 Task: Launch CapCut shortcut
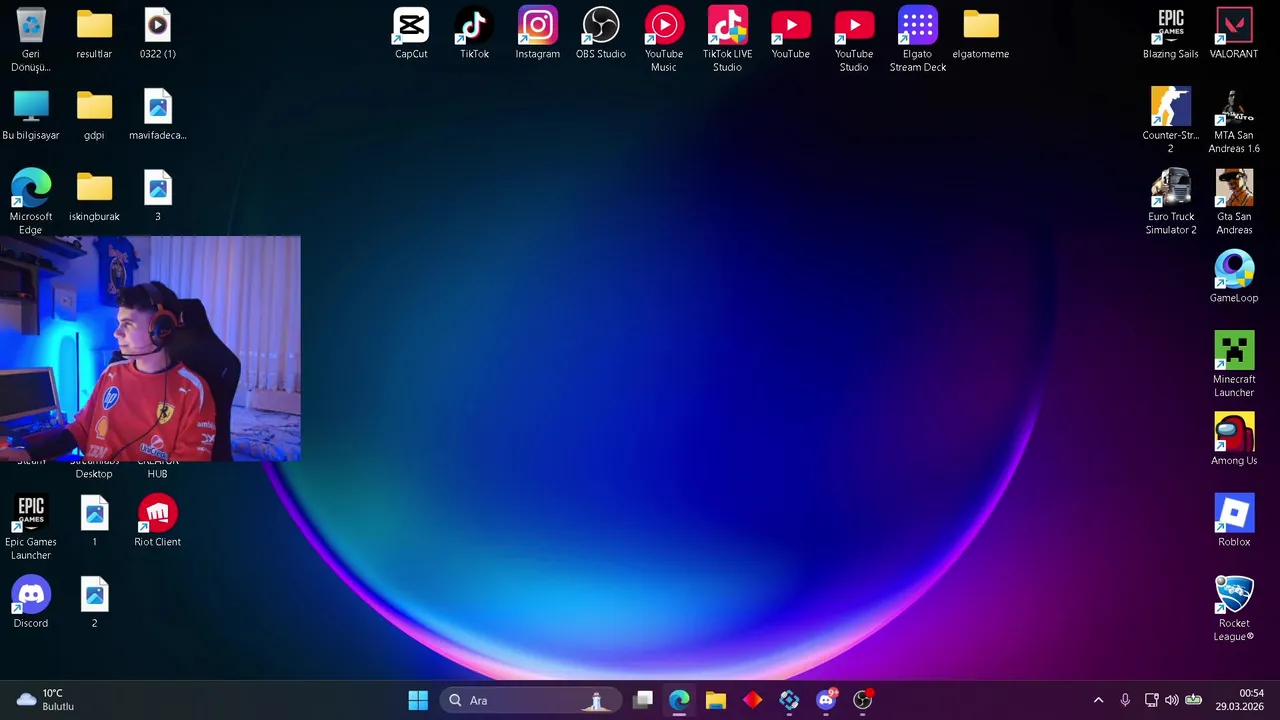coord(411,34)
